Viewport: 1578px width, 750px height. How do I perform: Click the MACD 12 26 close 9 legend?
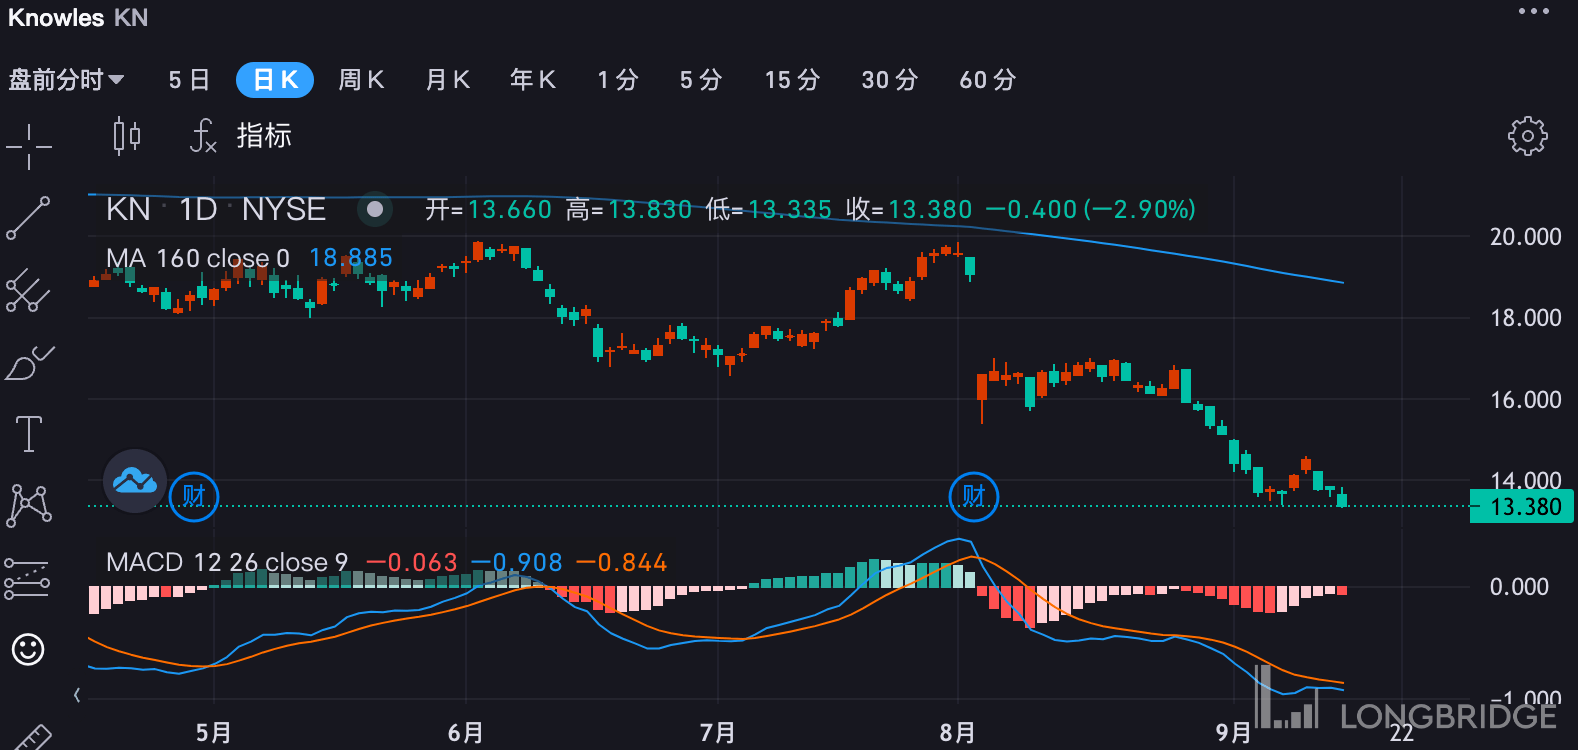click(x=227, y=562)
